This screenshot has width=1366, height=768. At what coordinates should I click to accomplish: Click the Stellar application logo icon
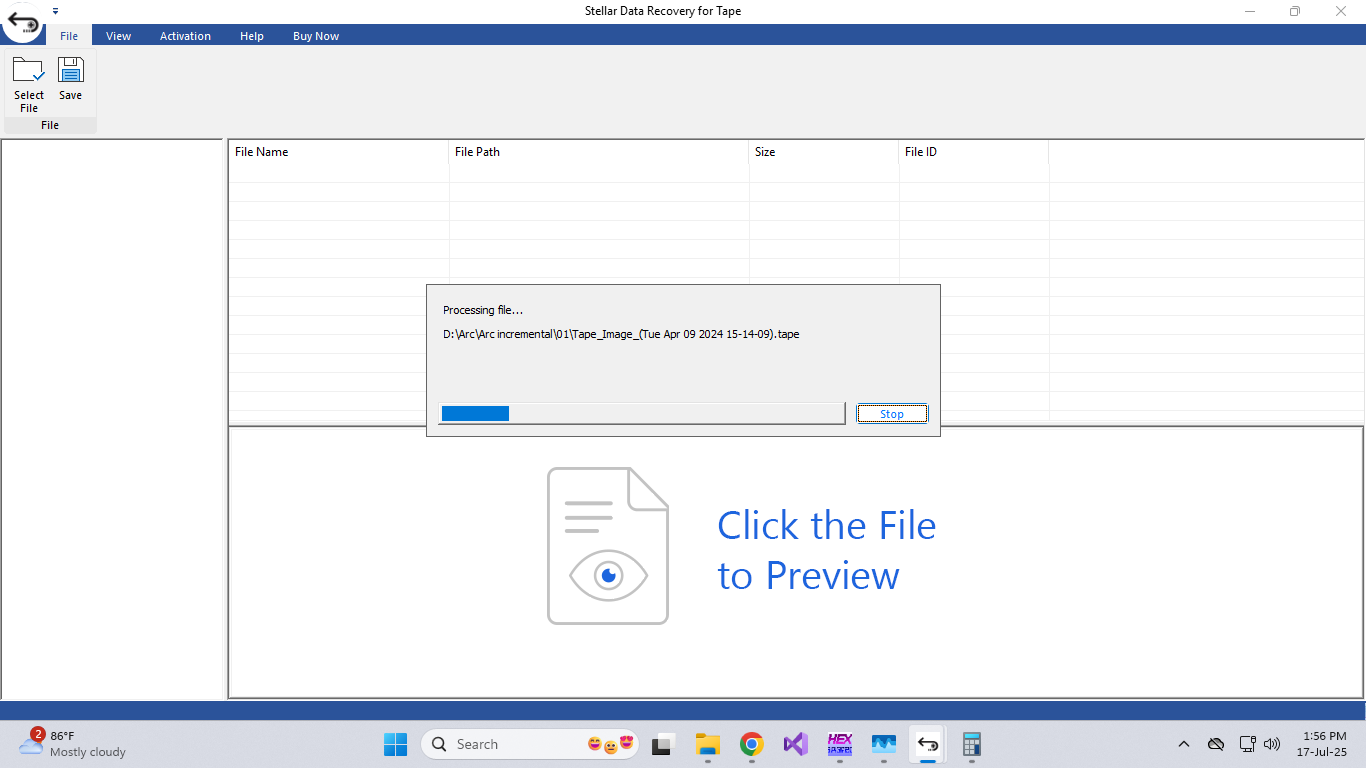pyautogui.click(x=23, y=21)
